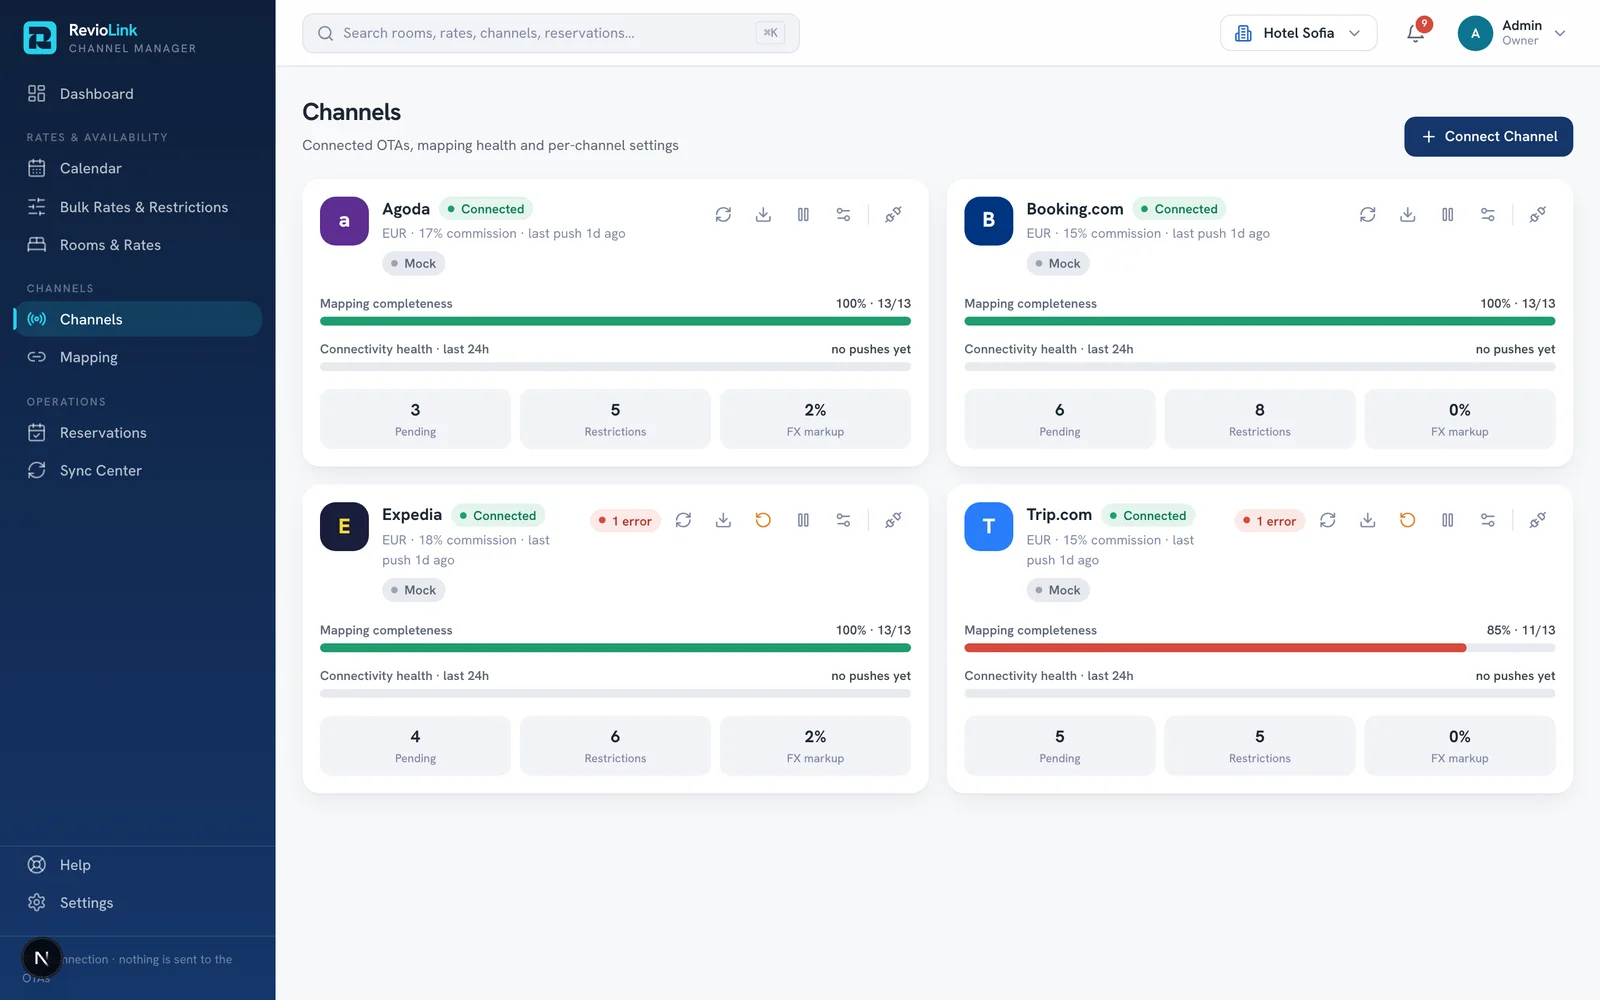Screen dimensions: 1600x1000
Task: Open Booking.com settings sliders icon
Action: 1487,214
